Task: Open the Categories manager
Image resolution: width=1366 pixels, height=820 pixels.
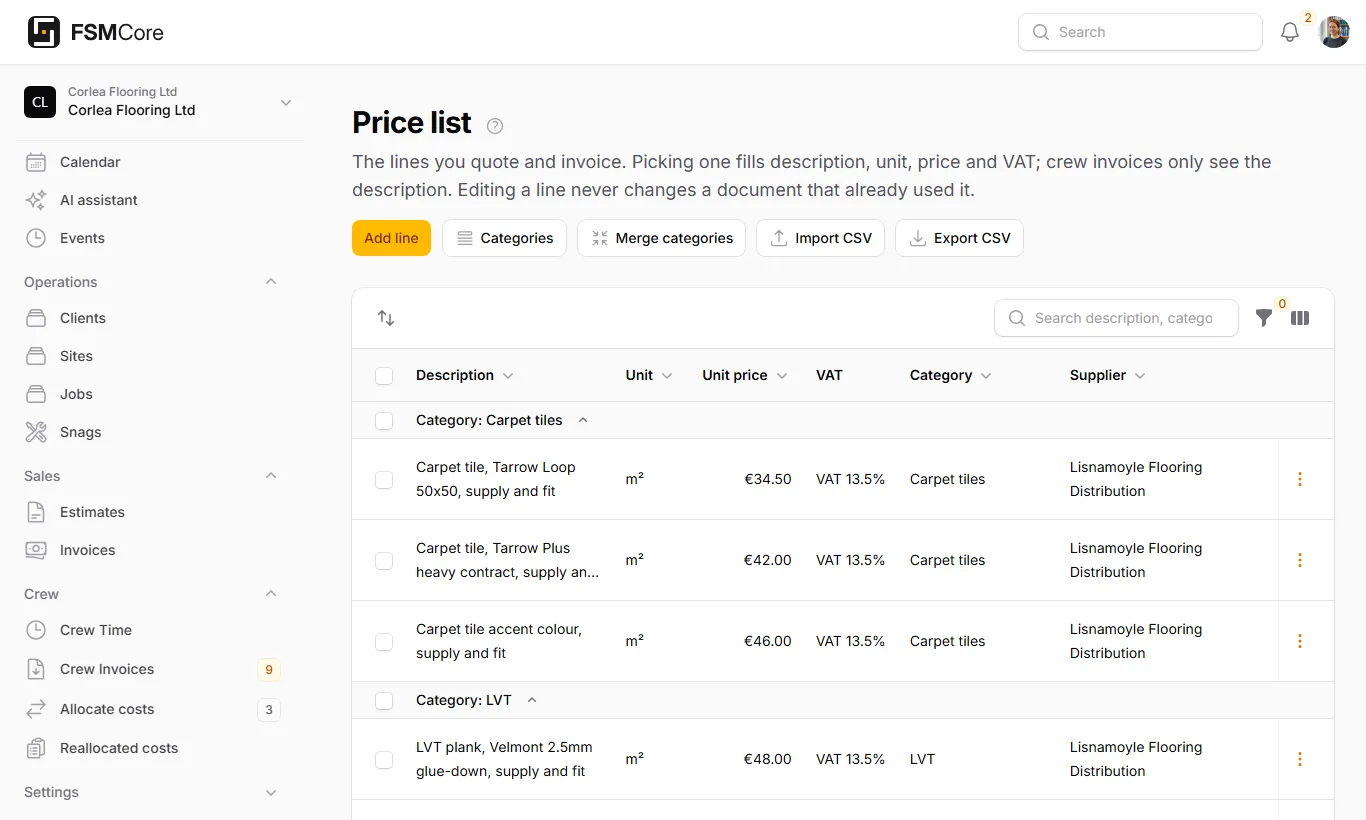Action: (x=504, y=238)
